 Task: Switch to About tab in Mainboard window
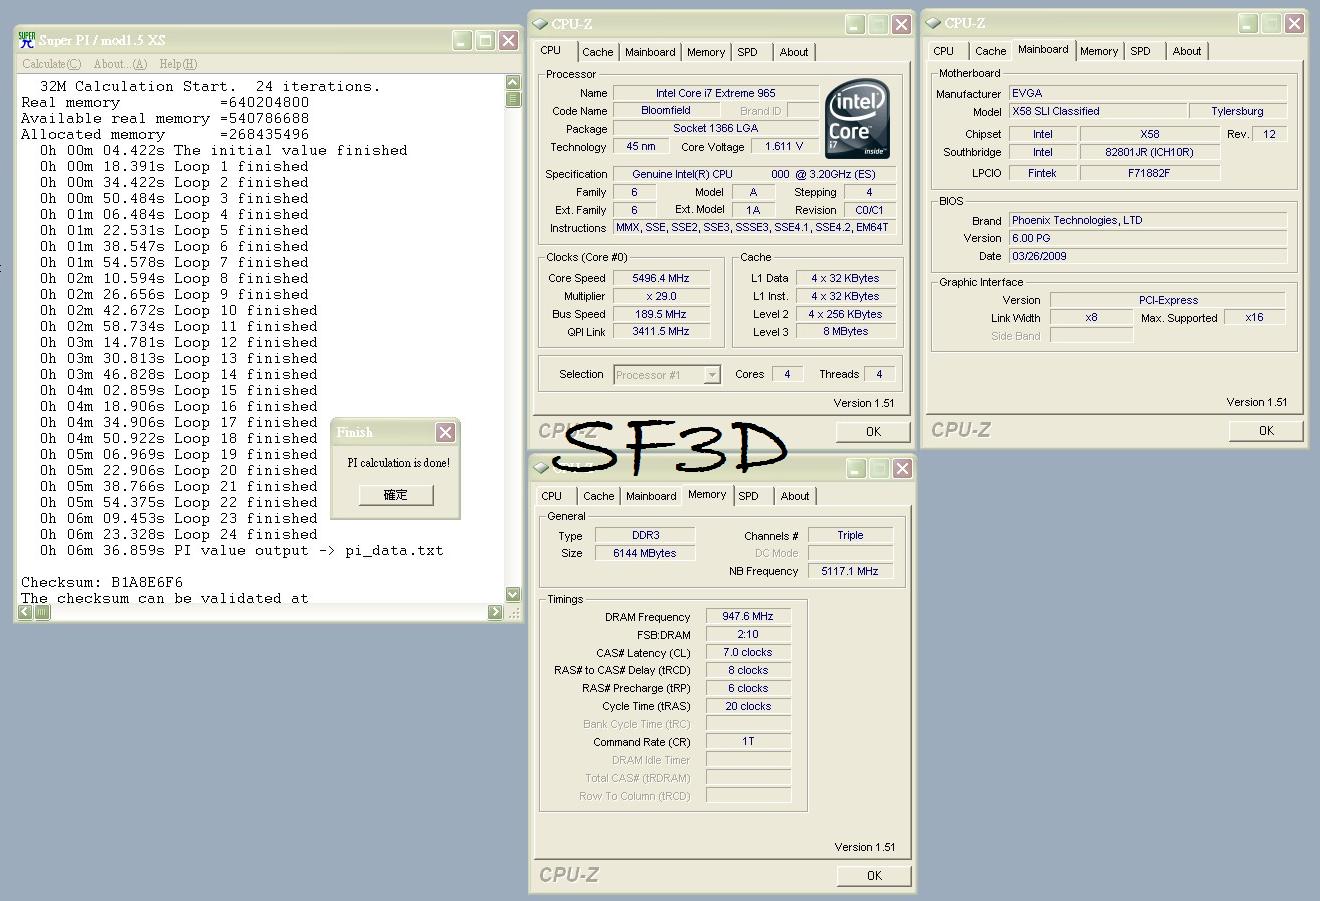tap(1187, 51)
